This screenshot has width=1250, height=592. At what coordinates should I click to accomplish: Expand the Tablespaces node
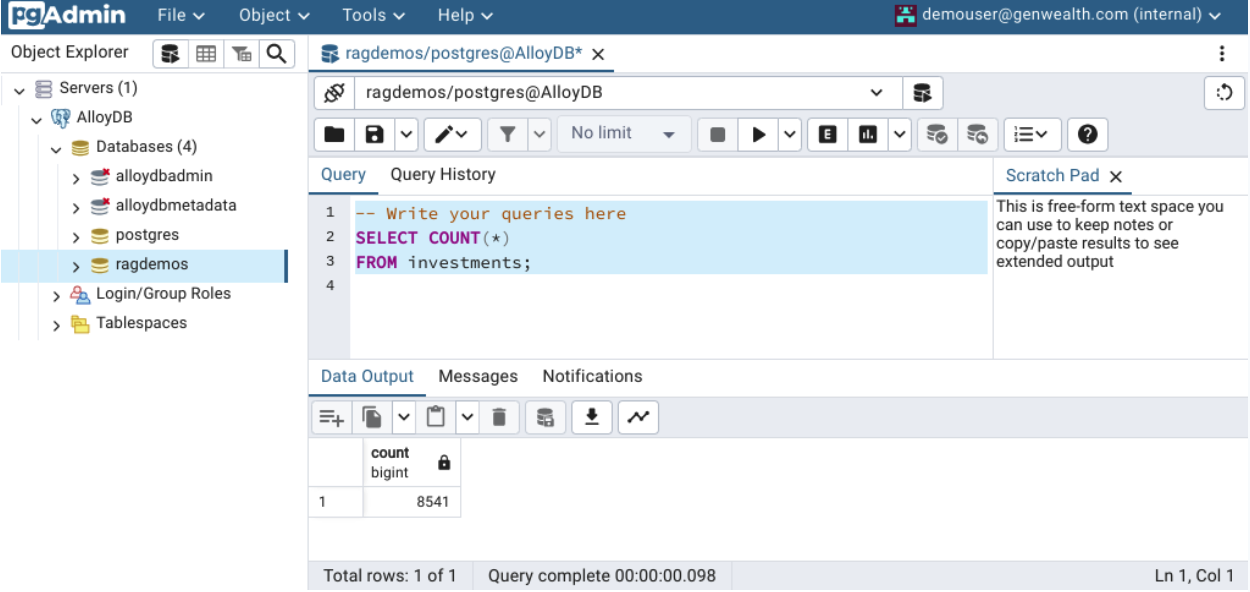(x=56, y=324)
